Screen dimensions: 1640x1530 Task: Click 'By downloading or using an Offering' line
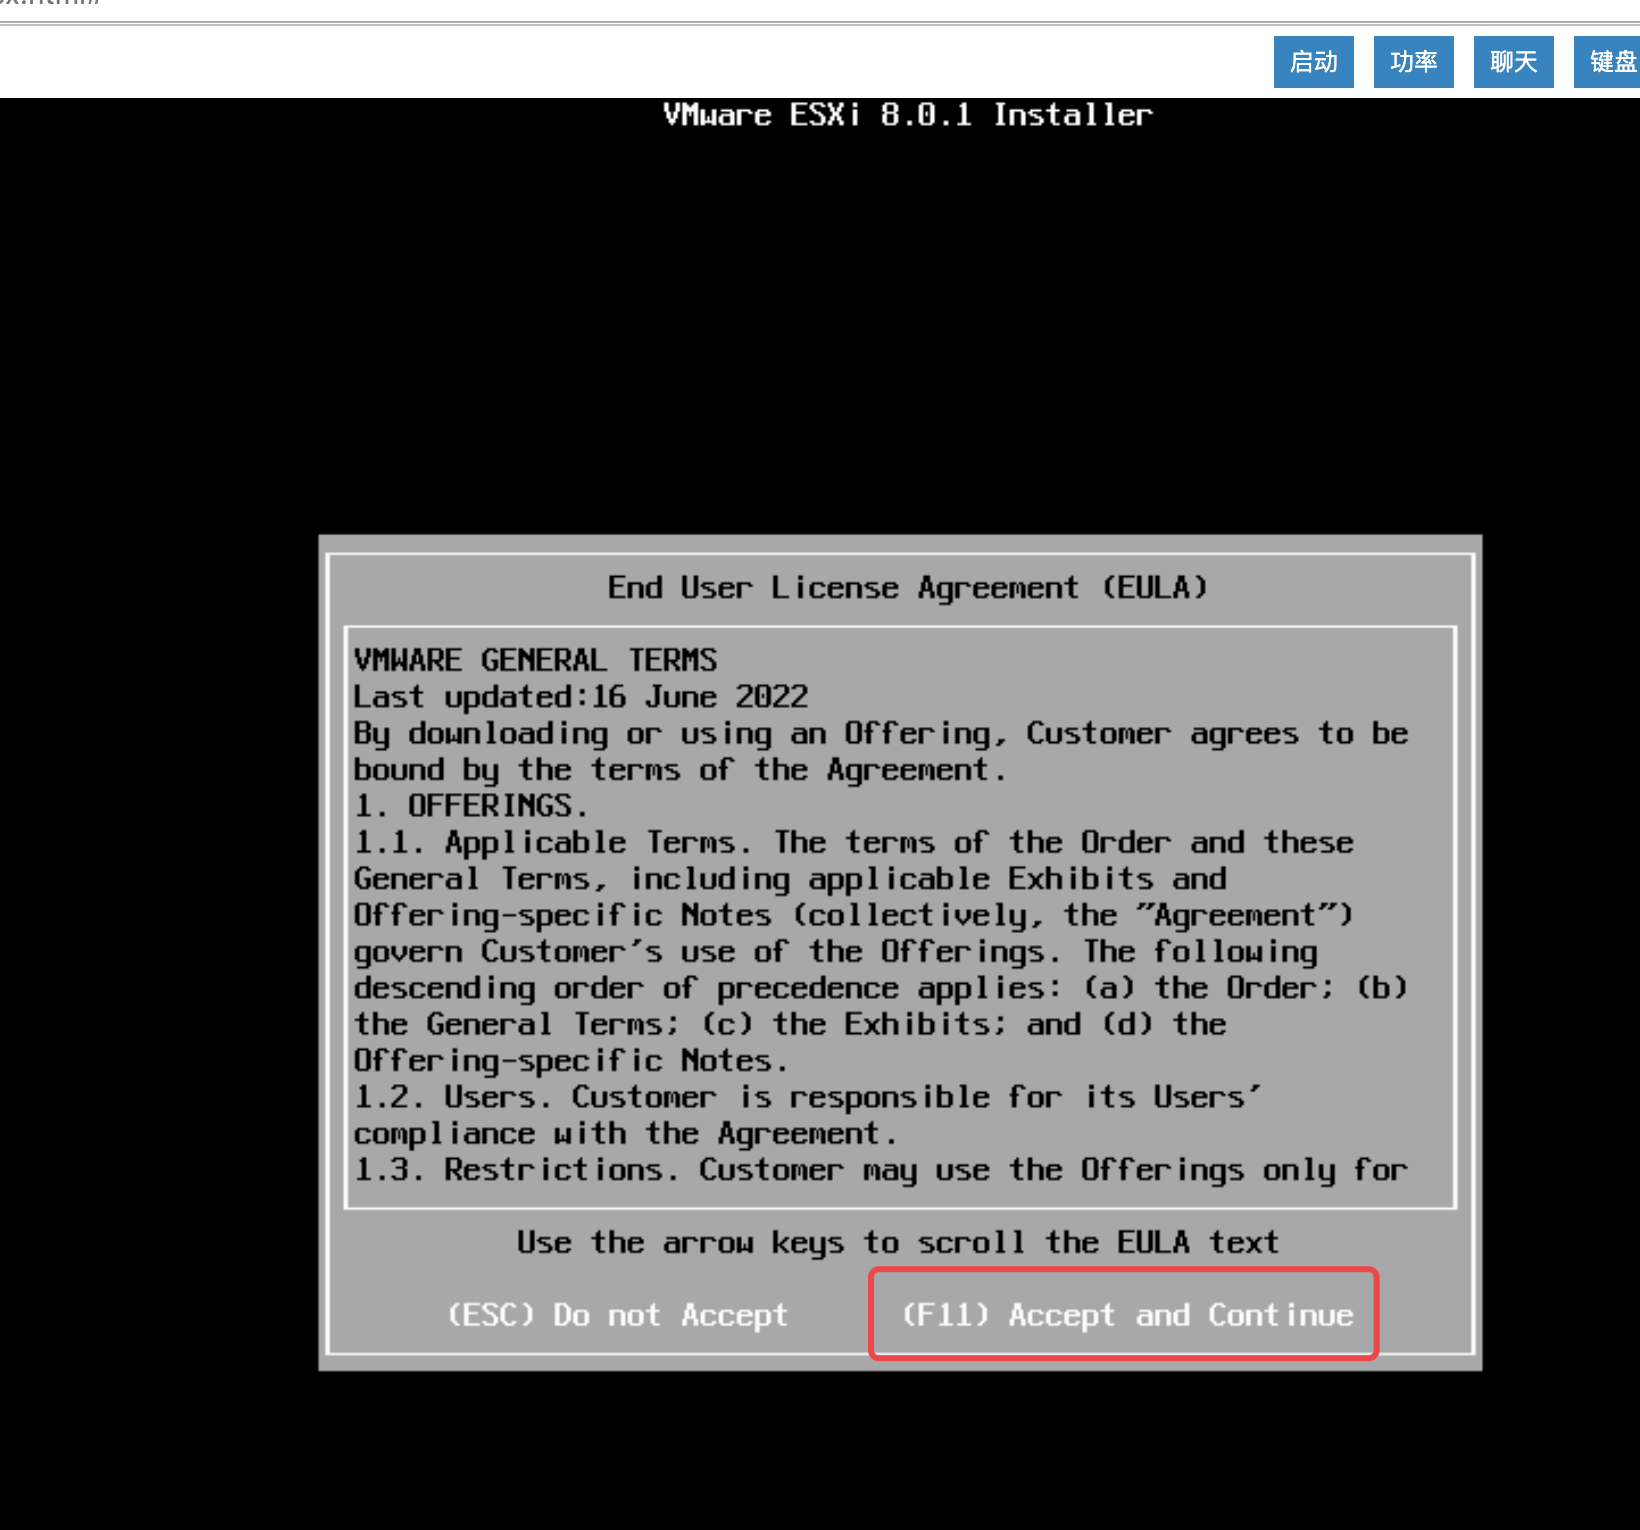[881, 733]
